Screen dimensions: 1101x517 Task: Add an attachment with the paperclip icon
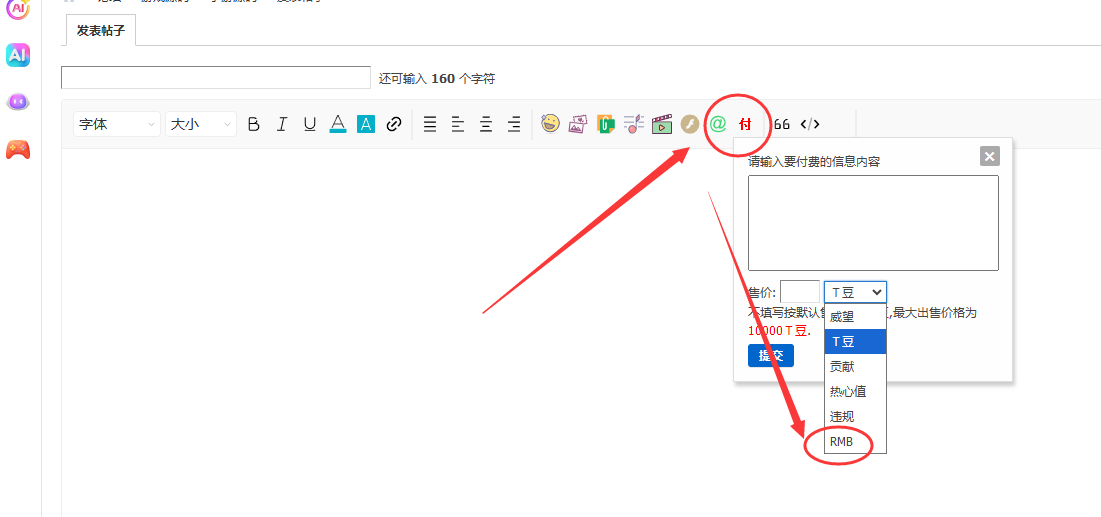pos(605,124)
